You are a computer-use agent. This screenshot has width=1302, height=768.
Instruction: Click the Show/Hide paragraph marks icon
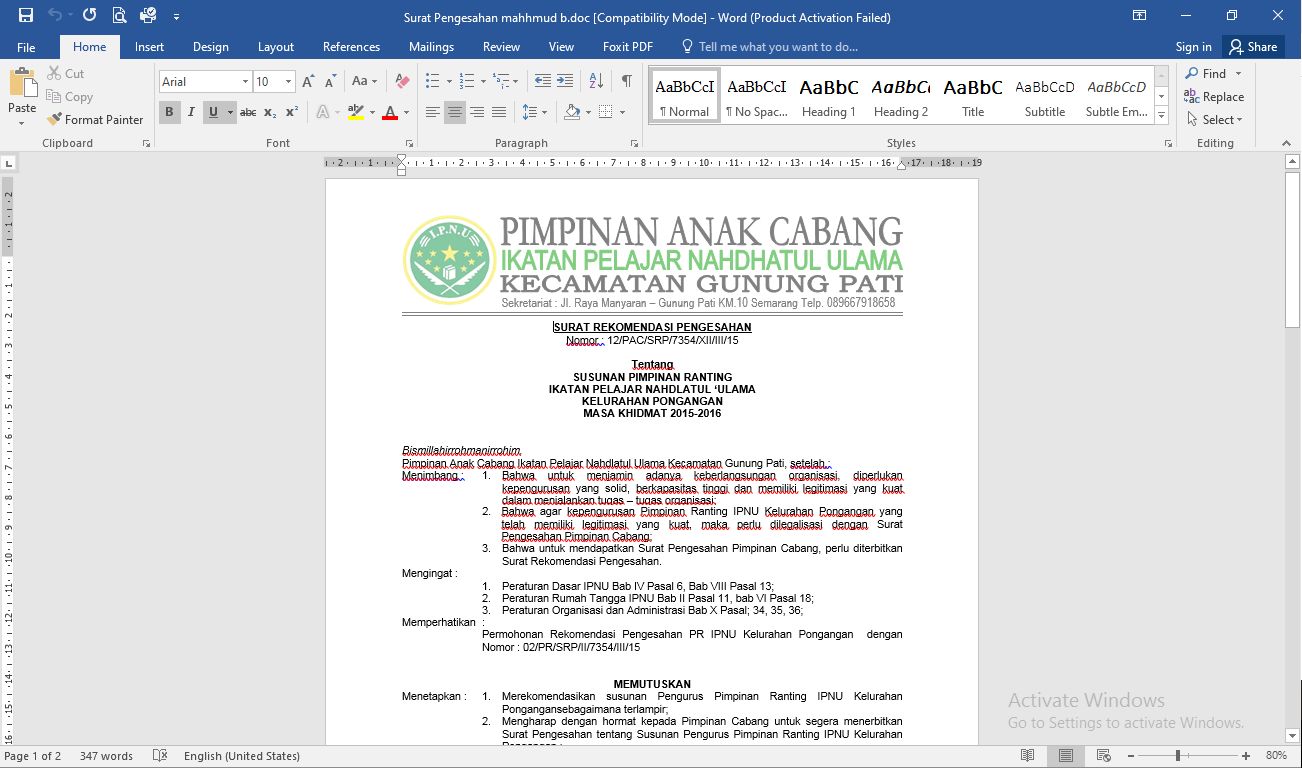[x=626, y=81]
